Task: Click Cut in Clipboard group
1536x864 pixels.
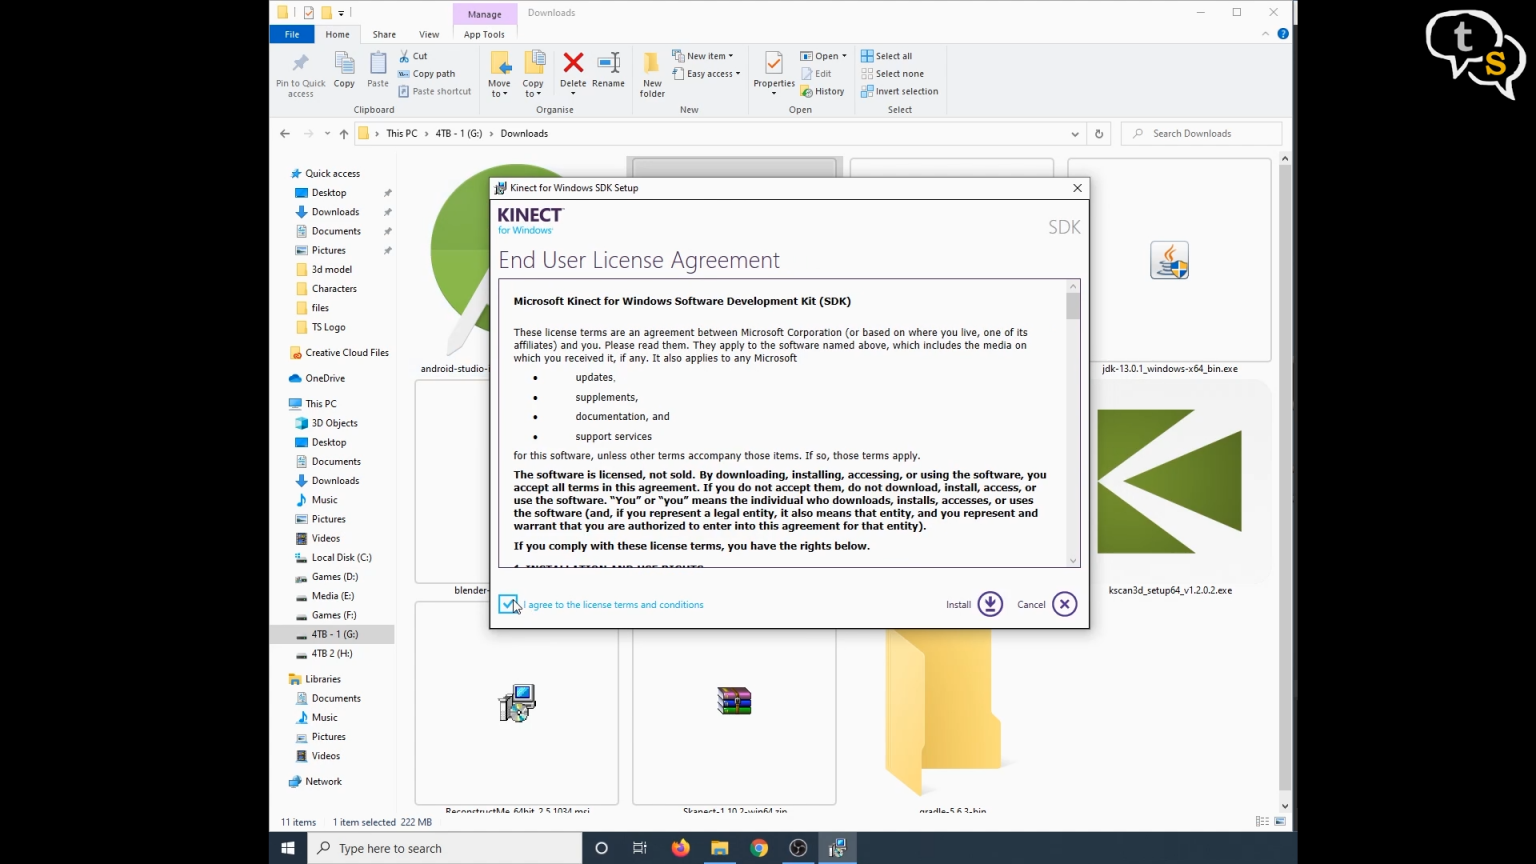Action: [x=413, y=56]
